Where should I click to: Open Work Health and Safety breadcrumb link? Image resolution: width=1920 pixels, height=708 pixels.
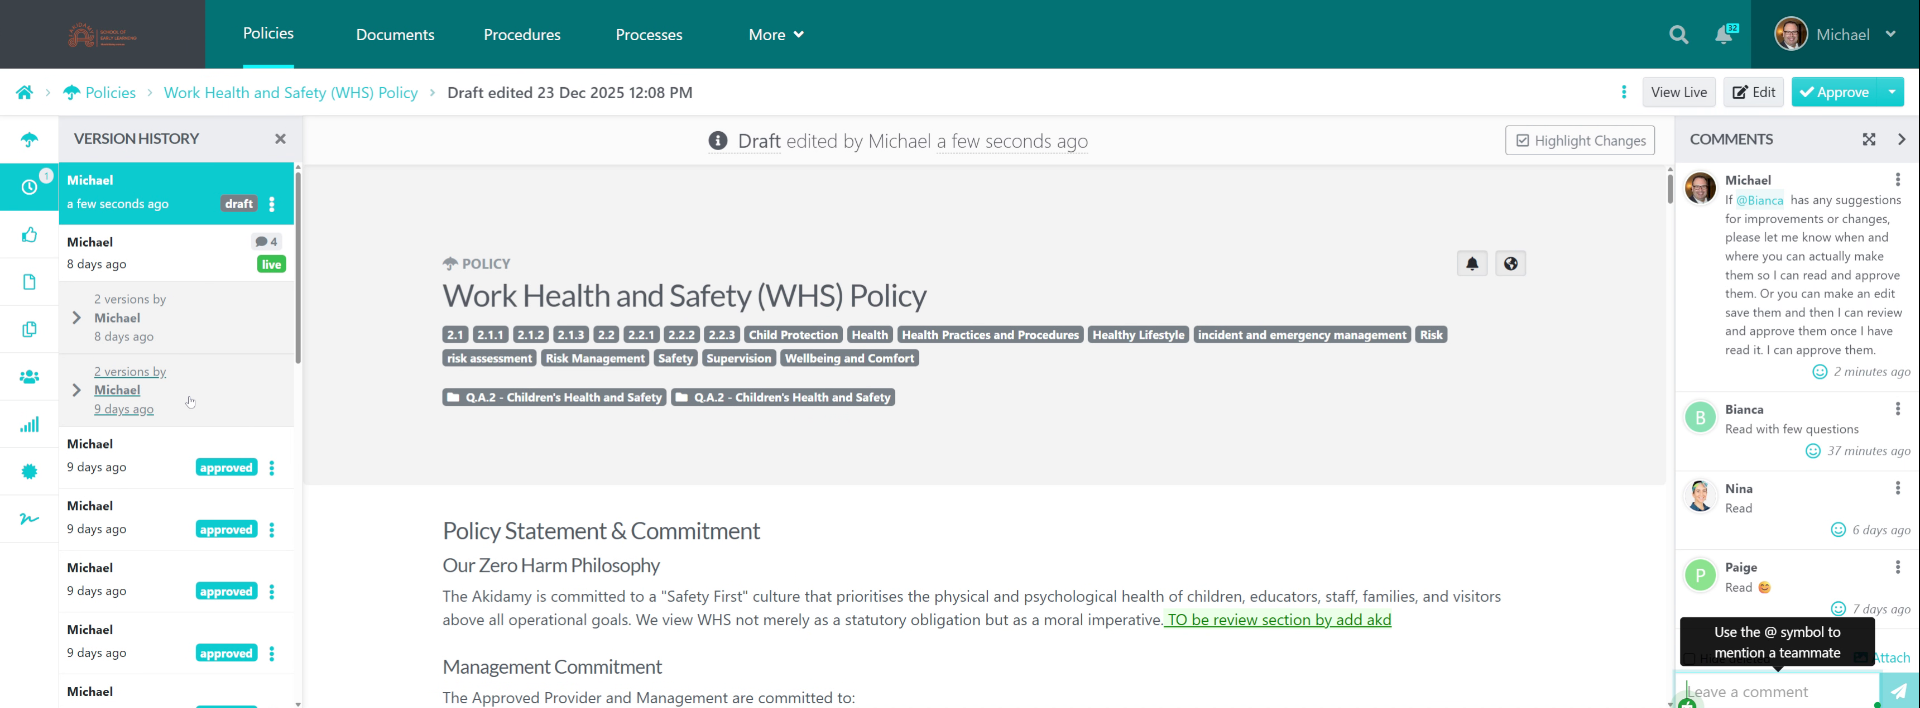pos(291,92)
